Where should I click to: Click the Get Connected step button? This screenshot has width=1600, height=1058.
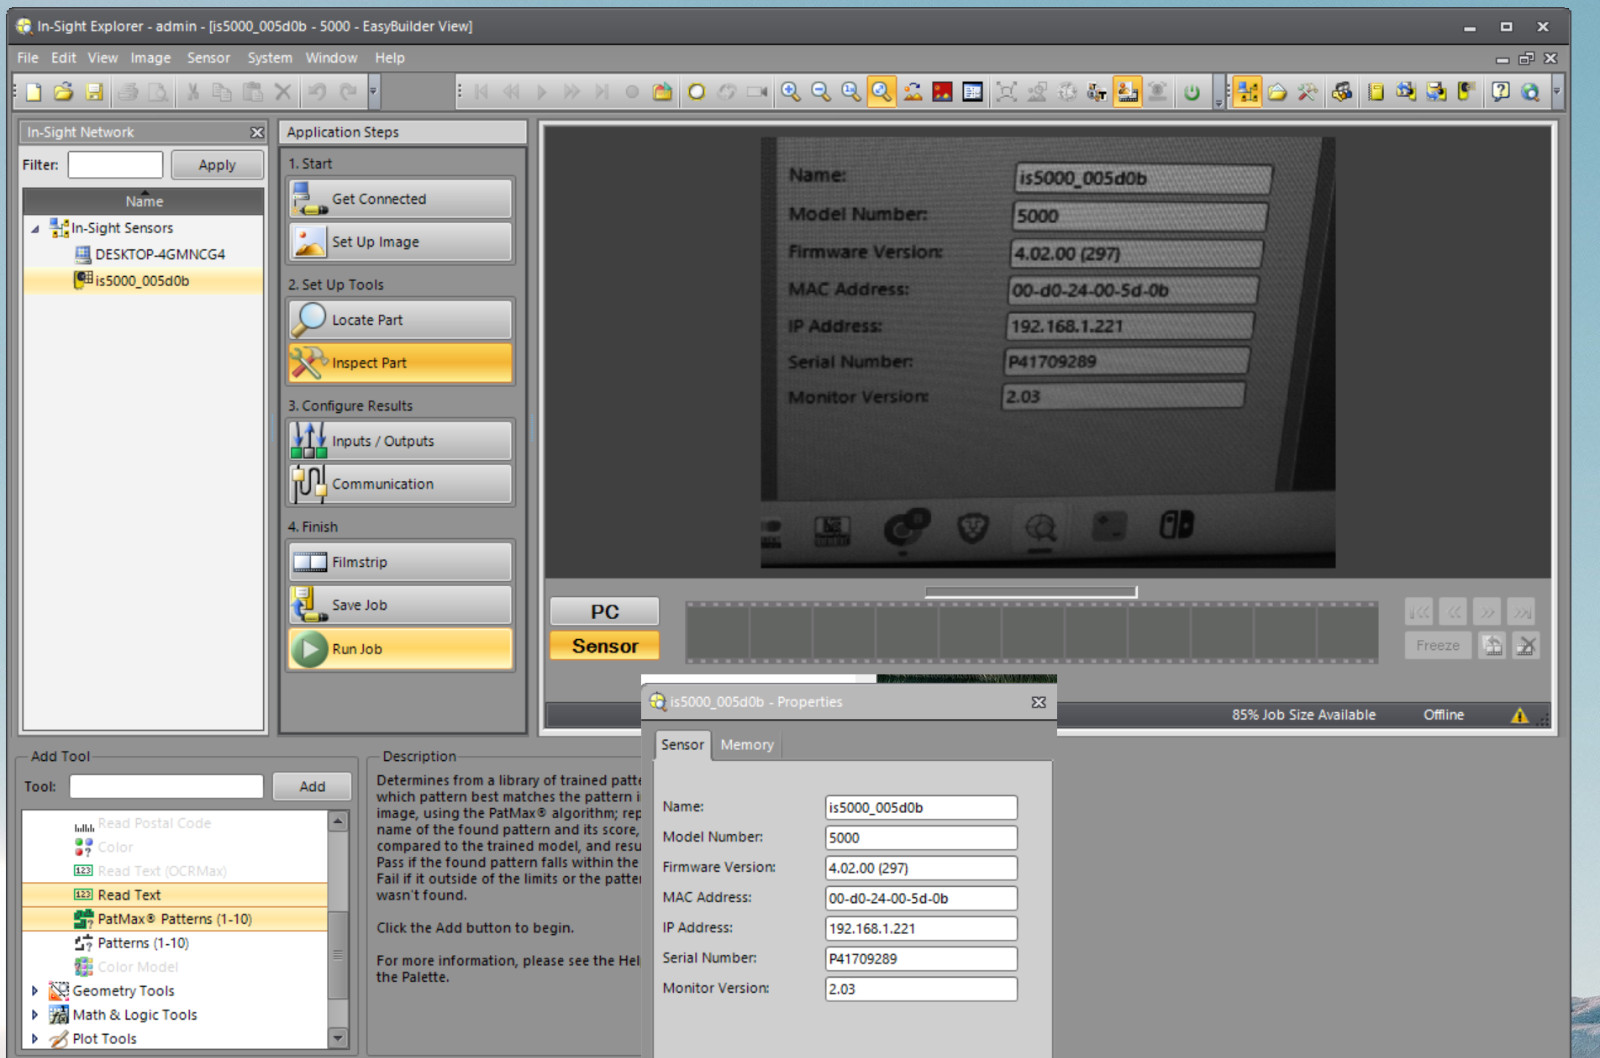point(400,199)
